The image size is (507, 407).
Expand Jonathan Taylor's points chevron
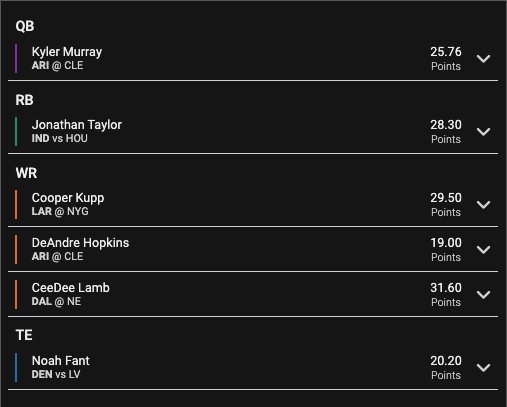(483, 132)
